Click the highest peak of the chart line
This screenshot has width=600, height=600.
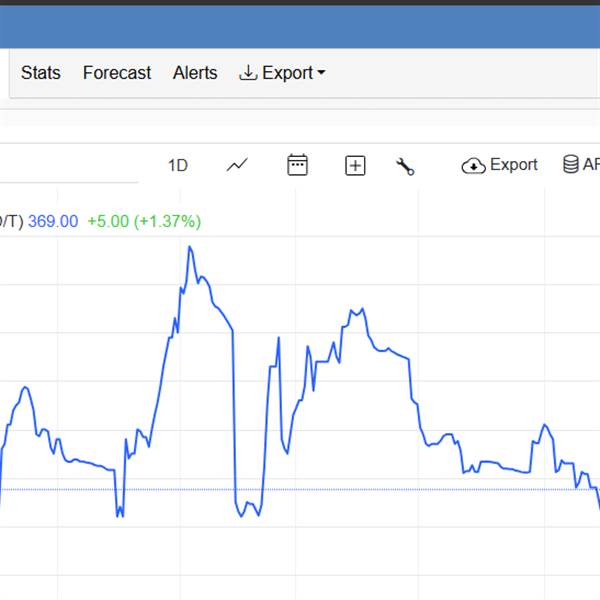[189, 247]
